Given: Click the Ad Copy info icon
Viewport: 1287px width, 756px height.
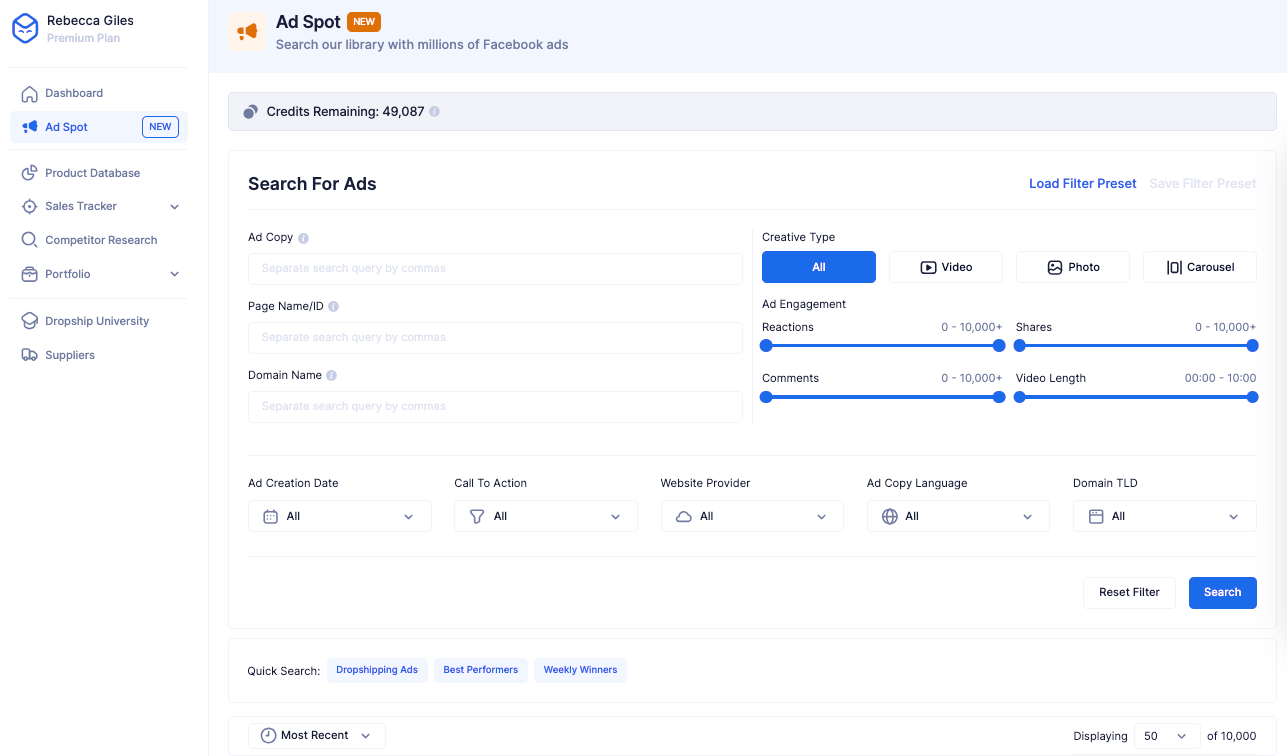Looking at the screenshot, I should (x=303, y=238).
